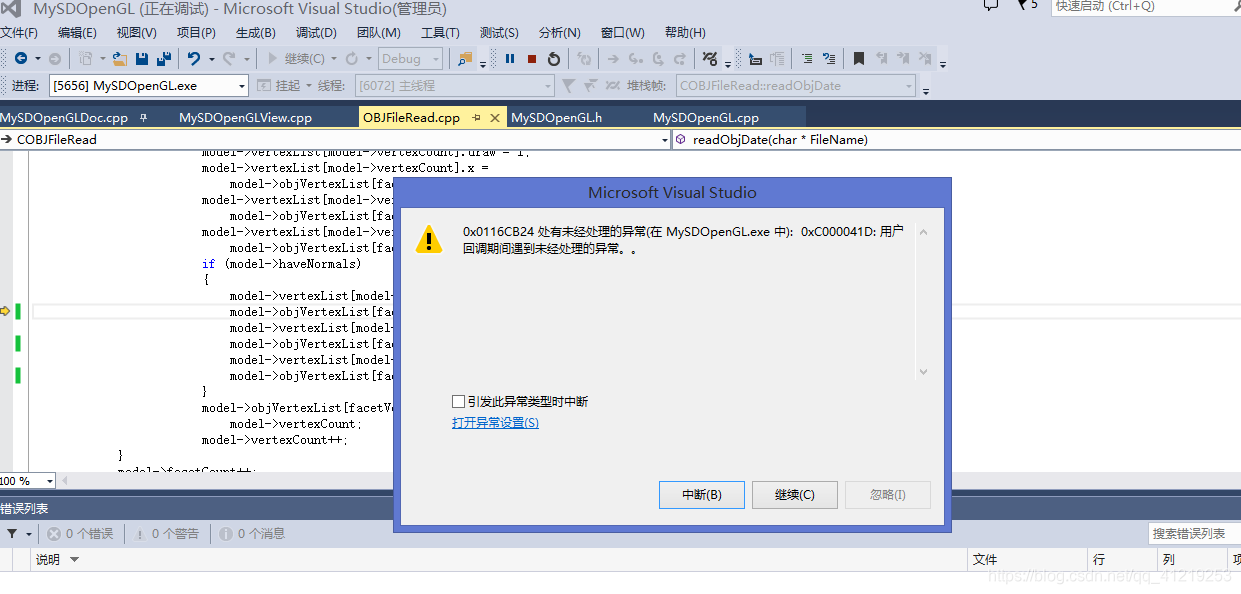Viewport: 1241px width, 594px height.
Task: Click the exception message scrollbar up arrow
Action: click(923, 232)
